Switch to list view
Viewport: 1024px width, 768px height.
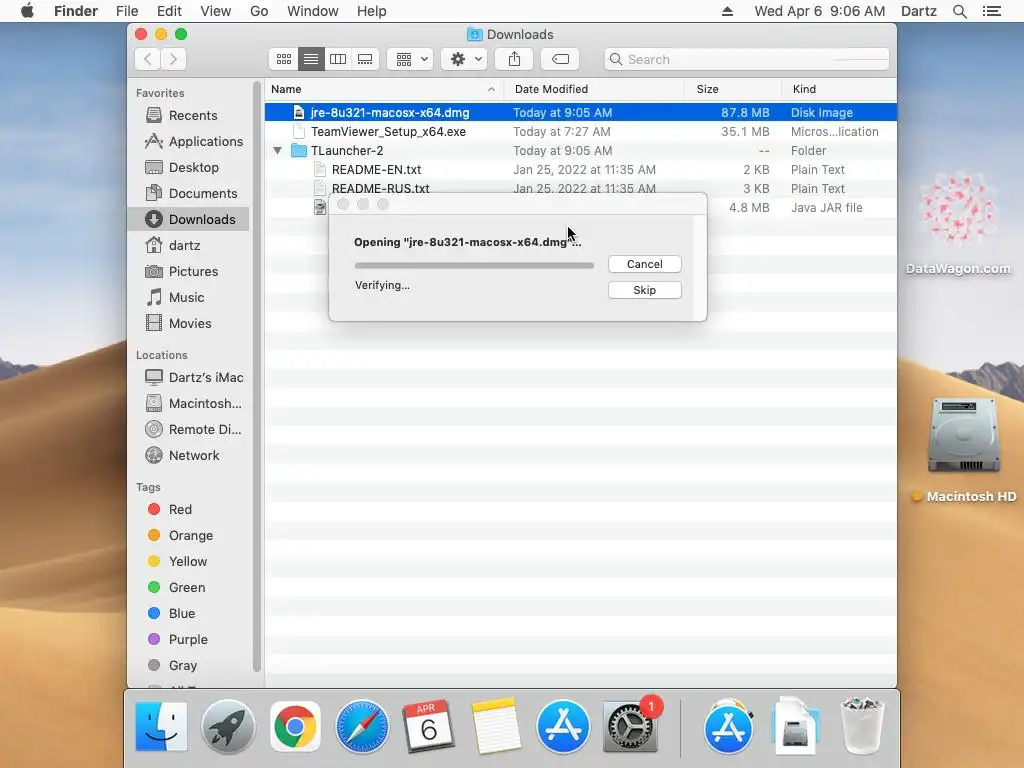pyautogui.click(x=311, y=59)
